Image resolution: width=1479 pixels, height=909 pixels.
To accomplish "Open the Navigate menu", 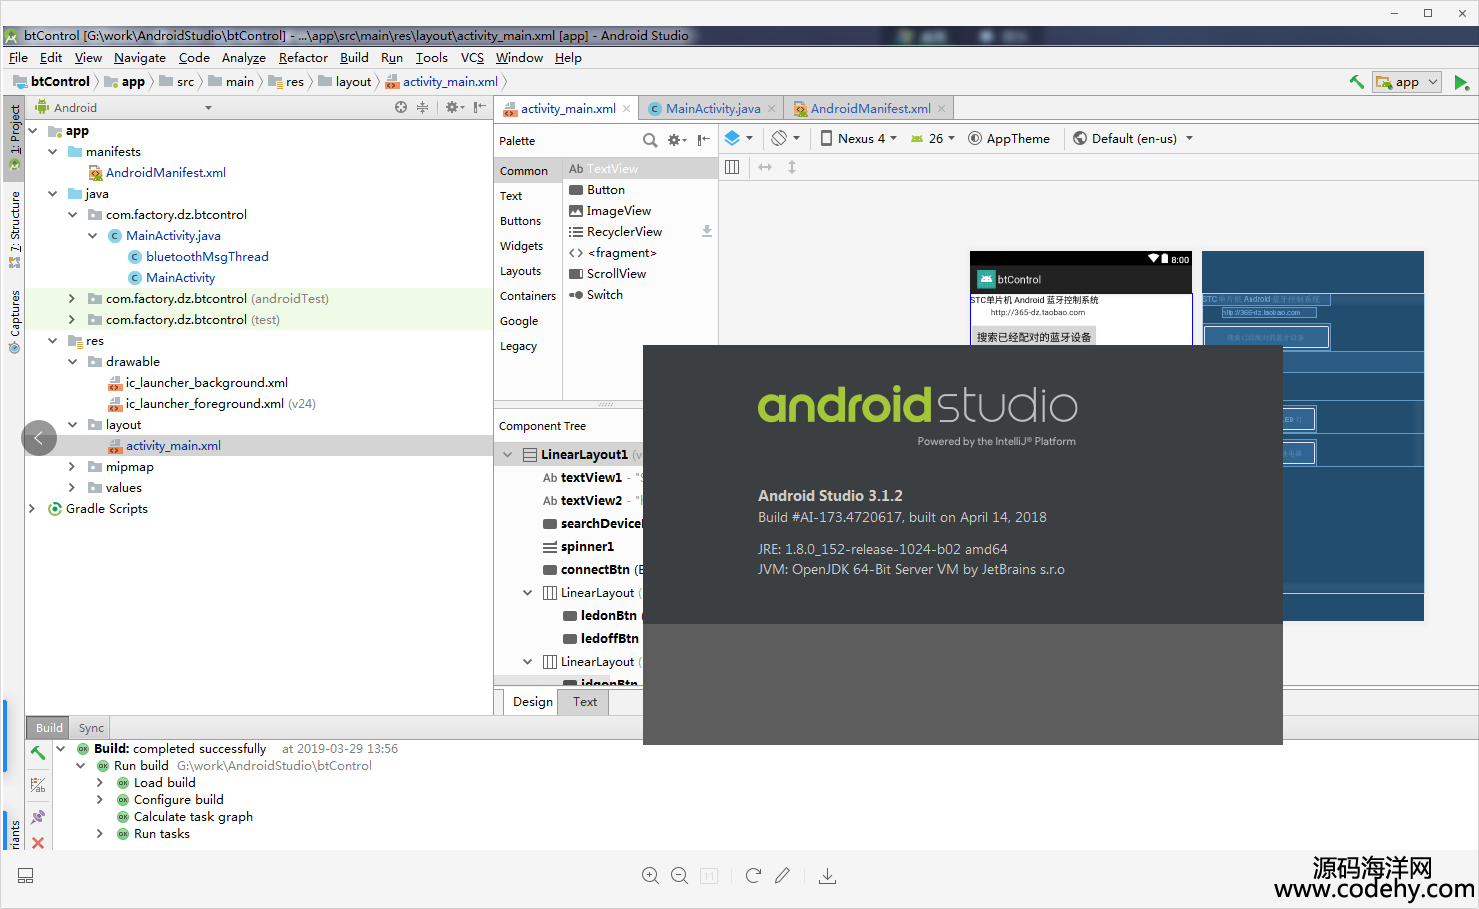I will click(140, 58).
